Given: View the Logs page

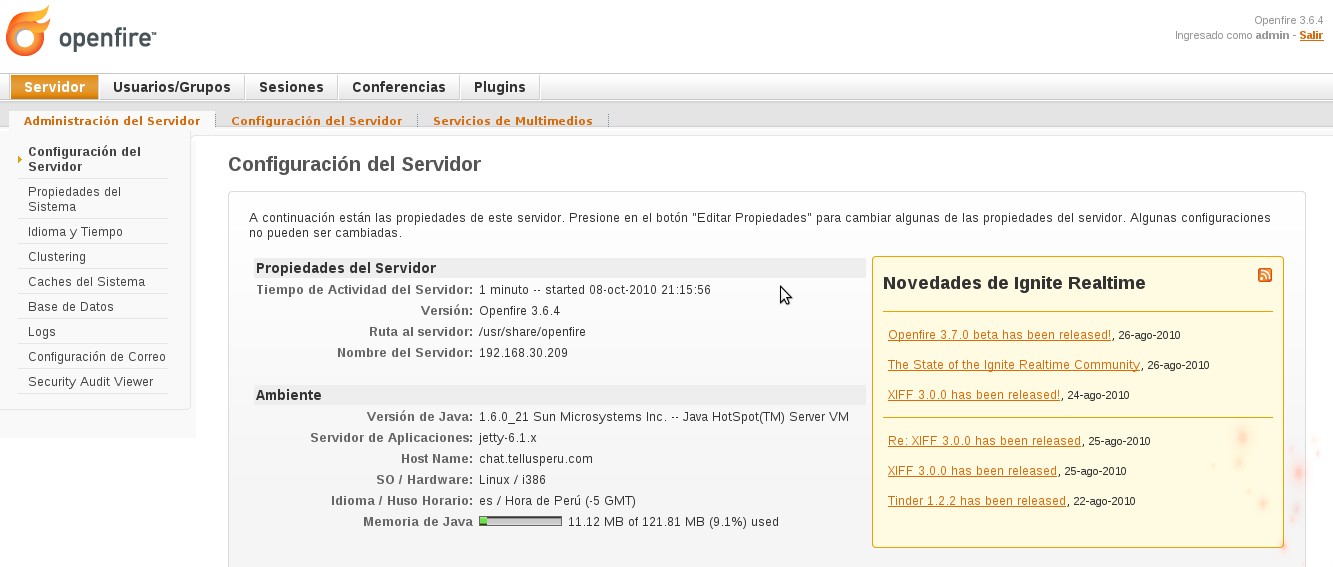Looking at the screenshot, I should pos(42,332).
